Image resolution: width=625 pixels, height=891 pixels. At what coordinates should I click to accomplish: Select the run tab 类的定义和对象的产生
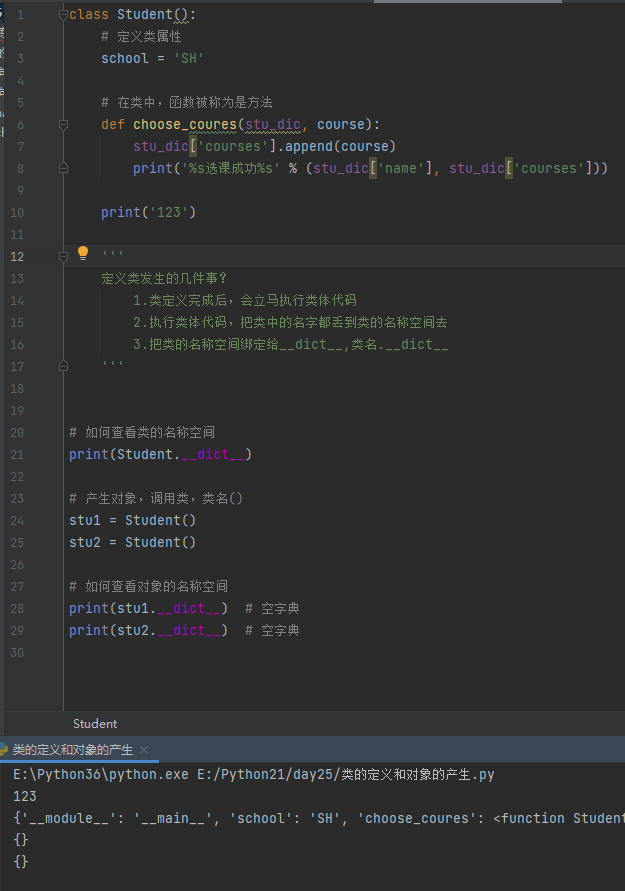[72, 750]
